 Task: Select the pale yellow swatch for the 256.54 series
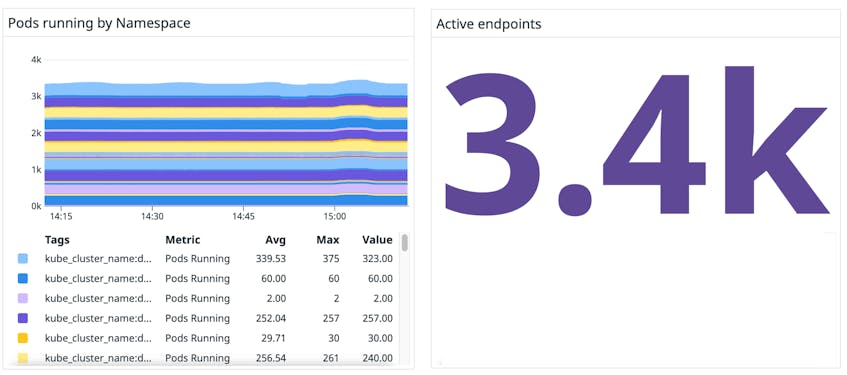(x=23, y=358)
